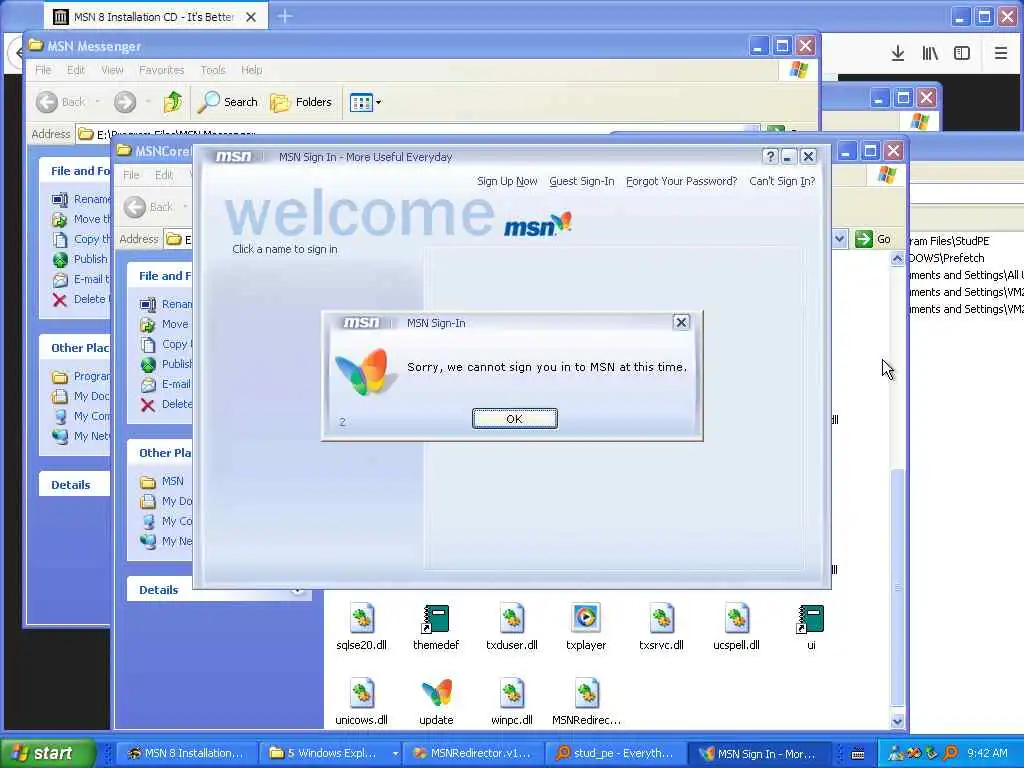The image size is (1024, 768).
Task: Click the scroll down arrow of the file list
Action: pos(897,721)
